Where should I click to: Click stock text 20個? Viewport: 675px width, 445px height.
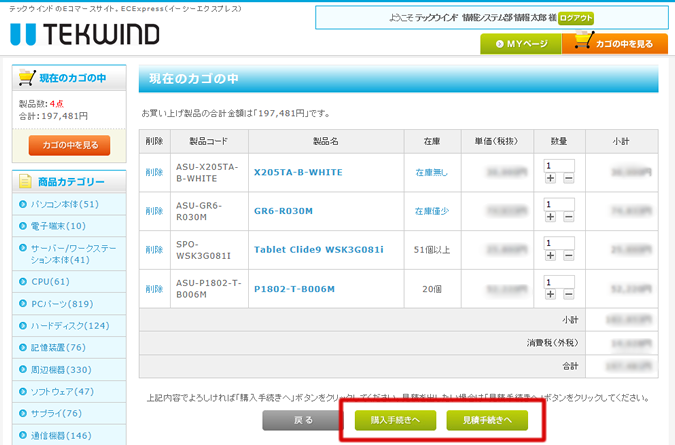click(x=432, y=289)
